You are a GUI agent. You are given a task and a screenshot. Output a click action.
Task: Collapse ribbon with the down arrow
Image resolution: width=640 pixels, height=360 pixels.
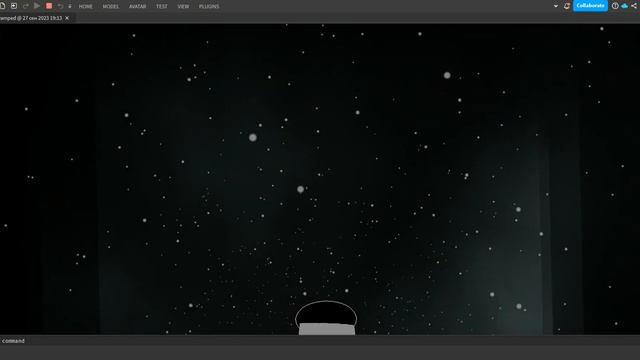pos(556,6)
